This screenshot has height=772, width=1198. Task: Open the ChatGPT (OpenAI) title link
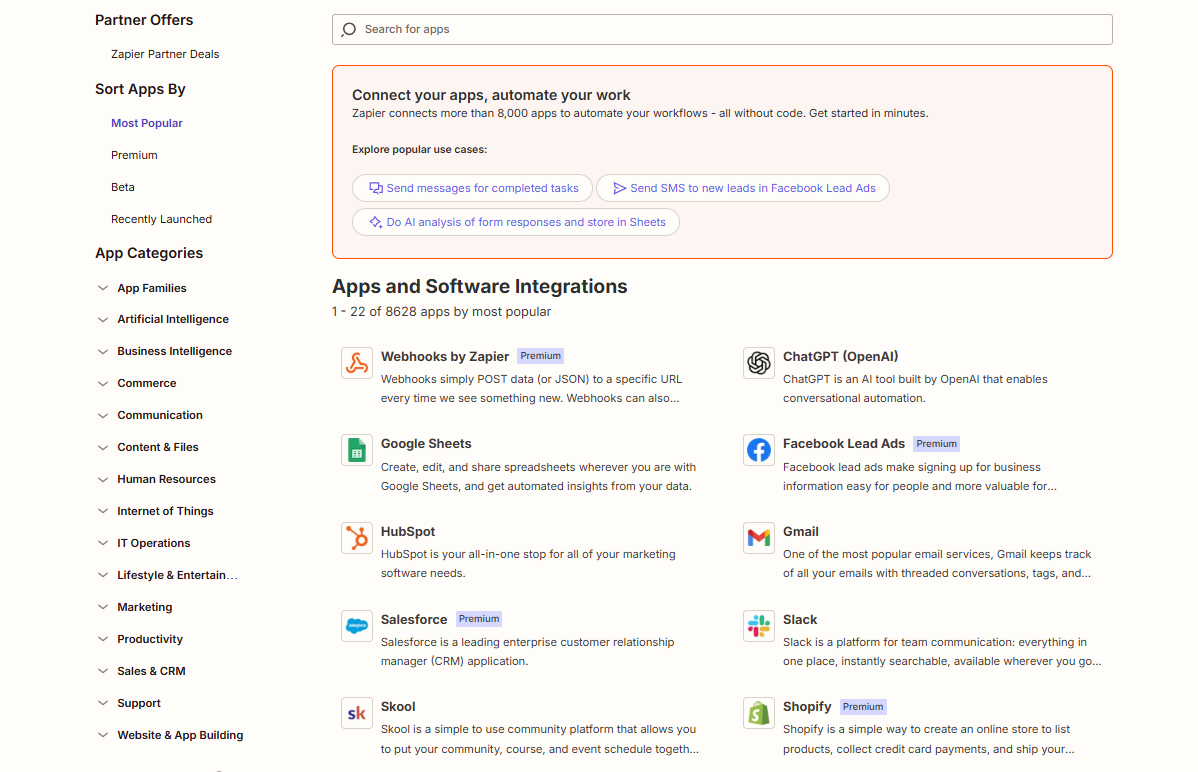[x=840, y=356]
